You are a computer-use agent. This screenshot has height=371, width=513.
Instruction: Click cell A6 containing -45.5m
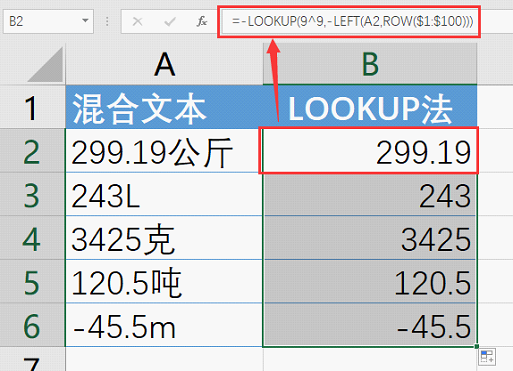point(164,325)
